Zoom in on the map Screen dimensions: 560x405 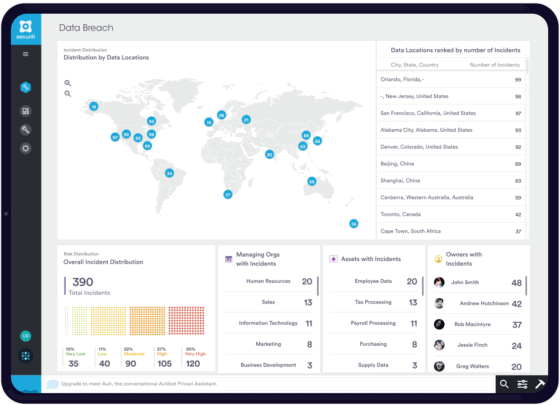pyautogui.click(x=68, y=83)
